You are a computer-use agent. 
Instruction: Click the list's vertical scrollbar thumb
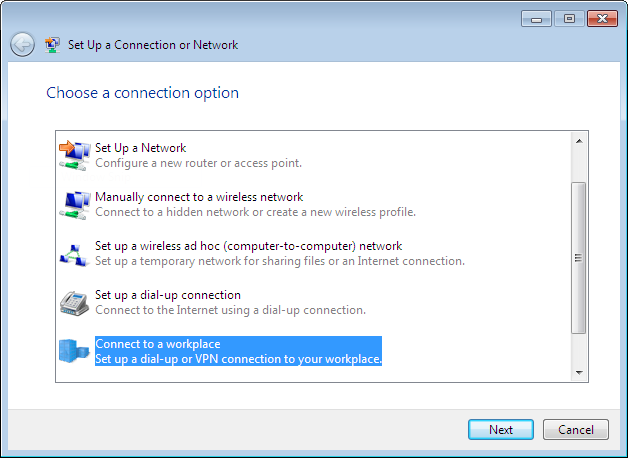[577, 257]
